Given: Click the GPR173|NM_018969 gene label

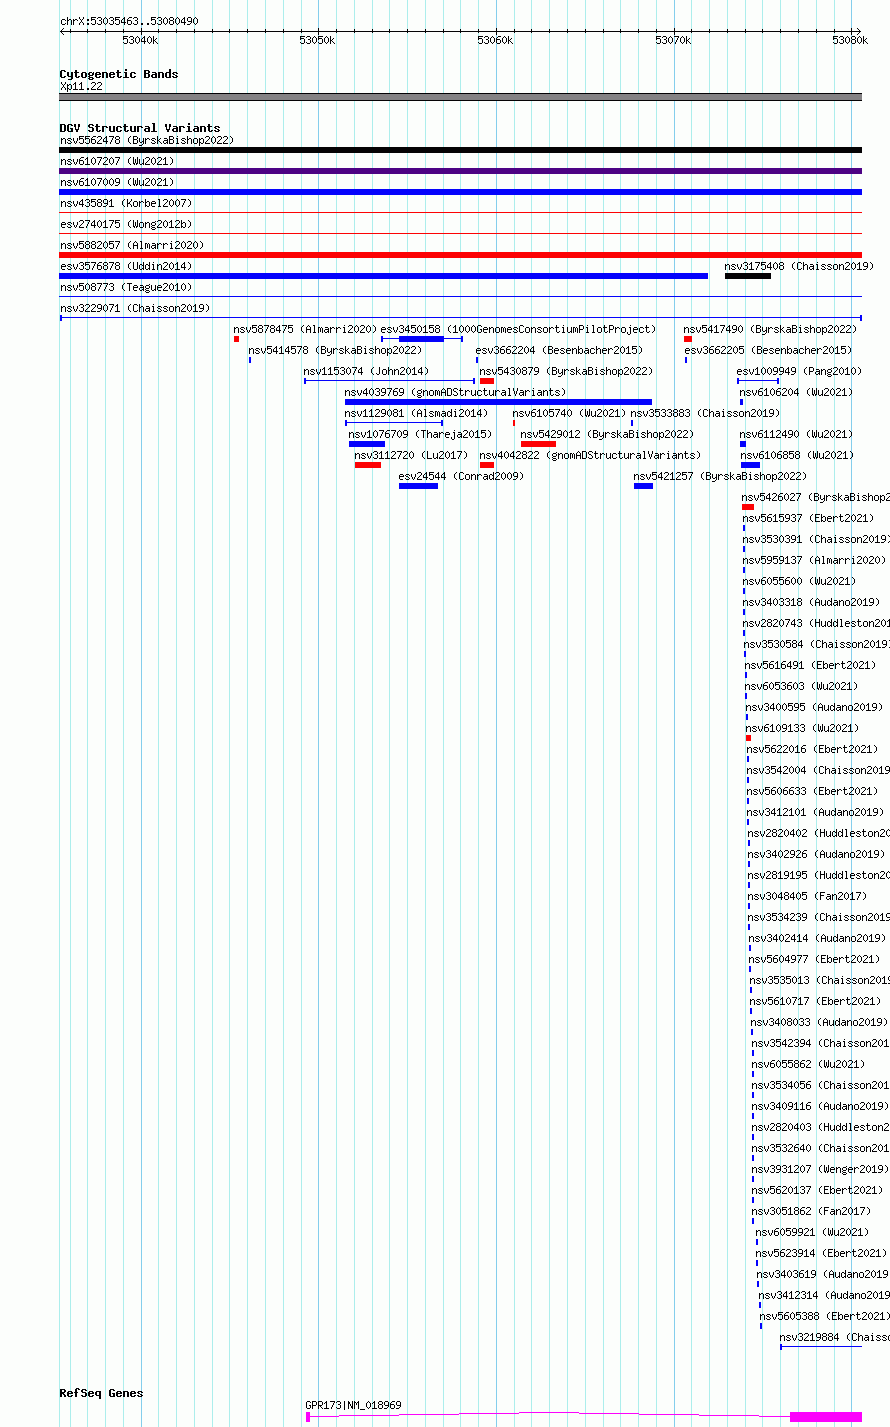Looking at the screenshot, I should coord(354,1405).
